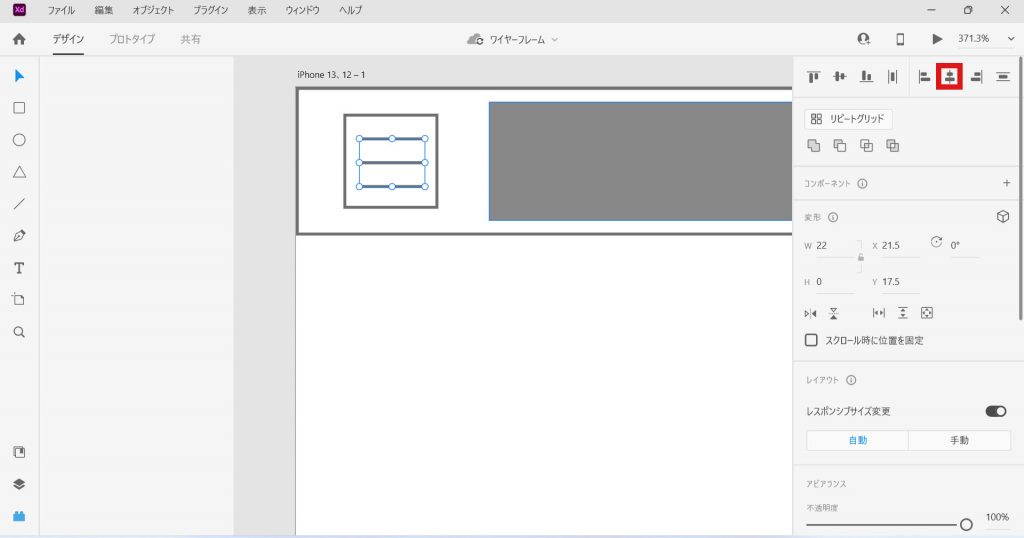Align selected objects to left
Viewport: 1024px width, 538px height.
923,77
